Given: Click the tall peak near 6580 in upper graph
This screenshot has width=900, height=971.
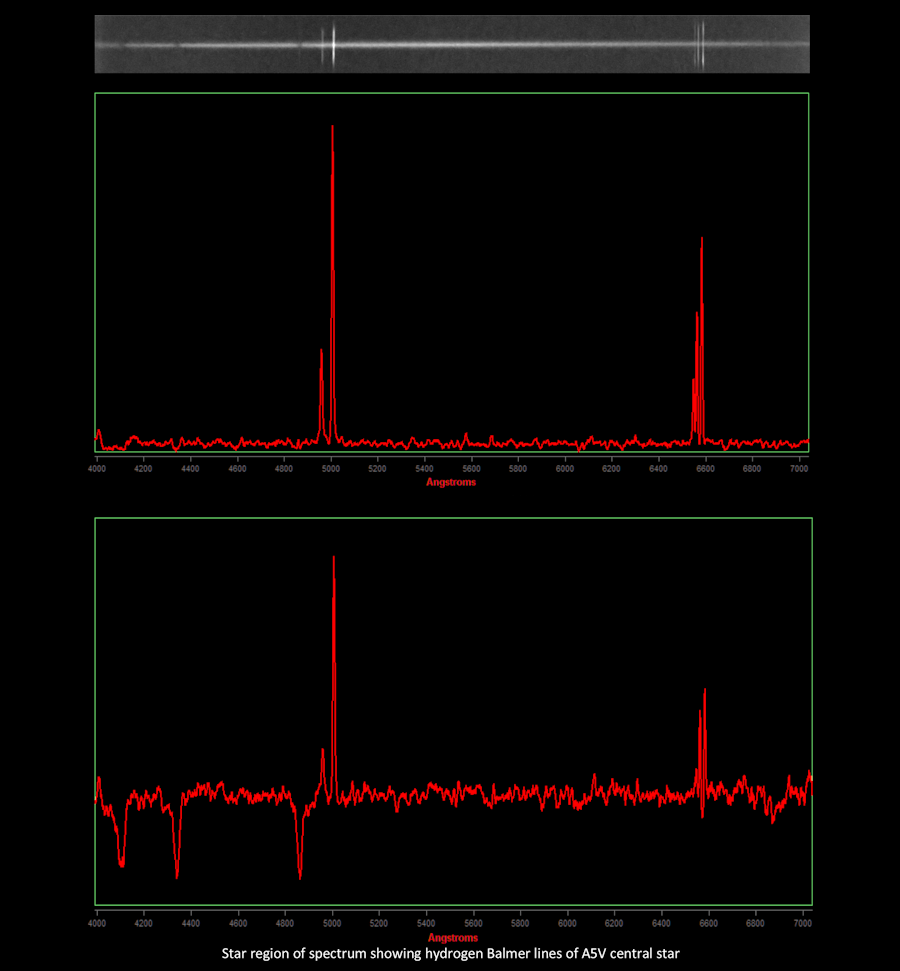Looking at the screenshot, I should 702,242.
